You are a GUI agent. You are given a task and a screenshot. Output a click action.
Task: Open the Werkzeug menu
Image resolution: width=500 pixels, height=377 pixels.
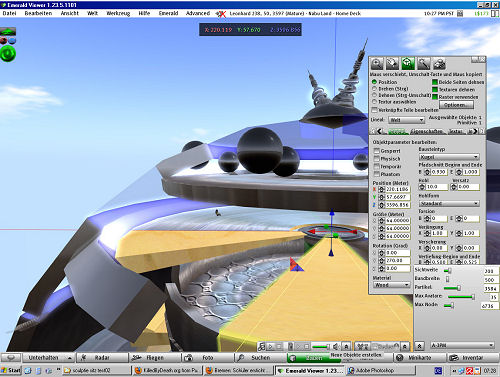coord(118,13)
